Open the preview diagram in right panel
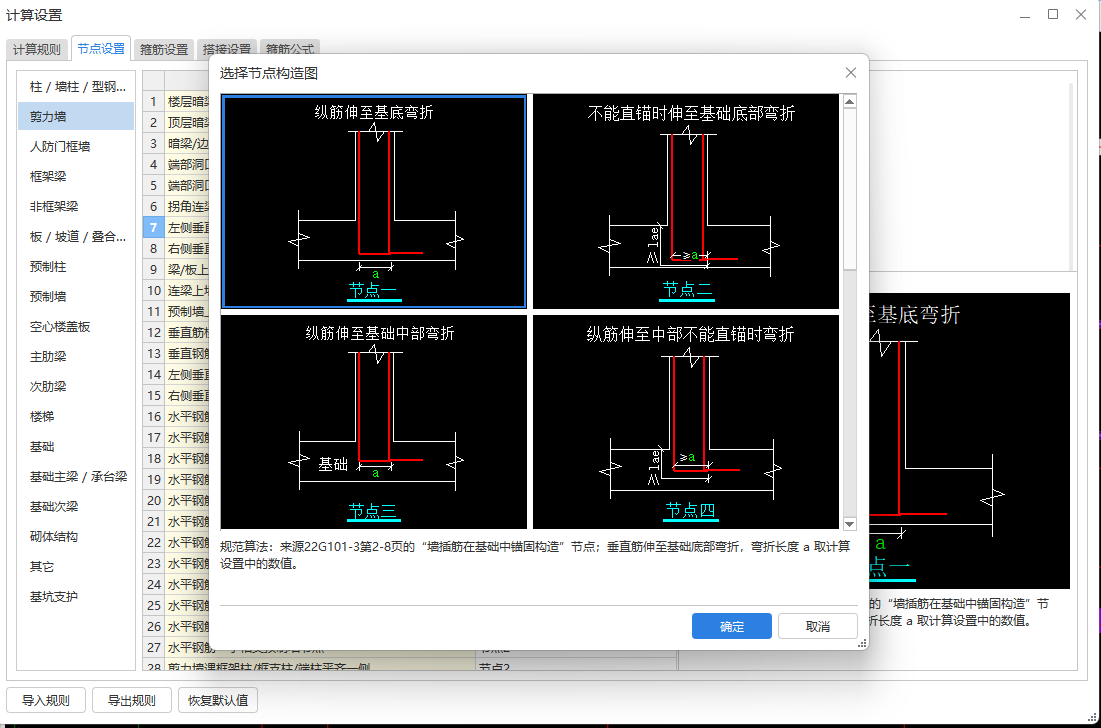 tap(969, 441)
